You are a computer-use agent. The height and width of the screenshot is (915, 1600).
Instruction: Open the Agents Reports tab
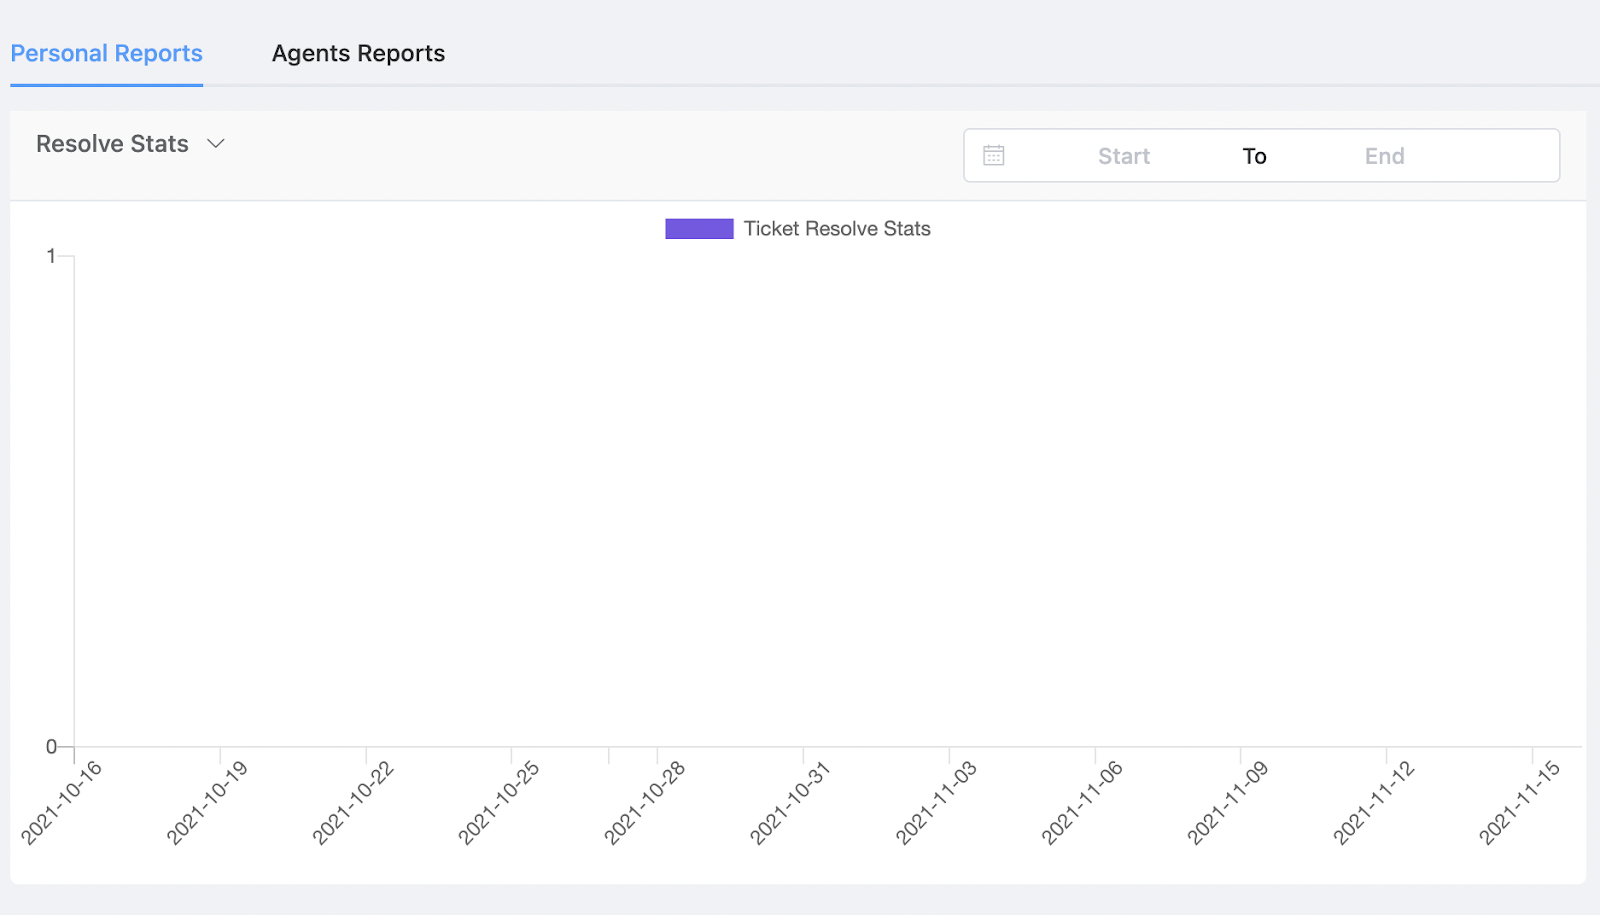tap(358, 54)
